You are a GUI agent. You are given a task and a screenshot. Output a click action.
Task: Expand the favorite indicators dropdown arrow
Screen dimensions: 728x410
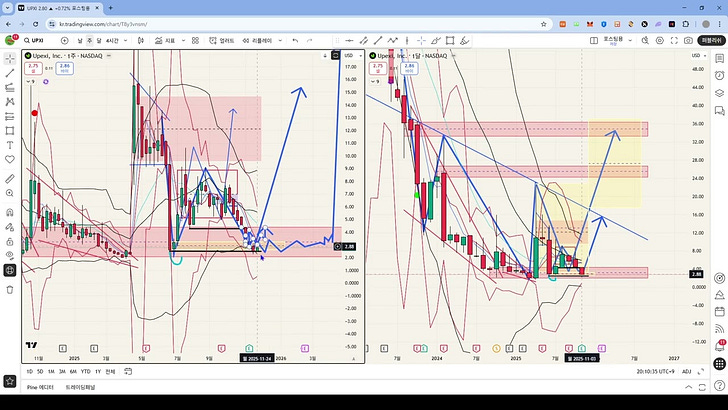coord(183,40)
